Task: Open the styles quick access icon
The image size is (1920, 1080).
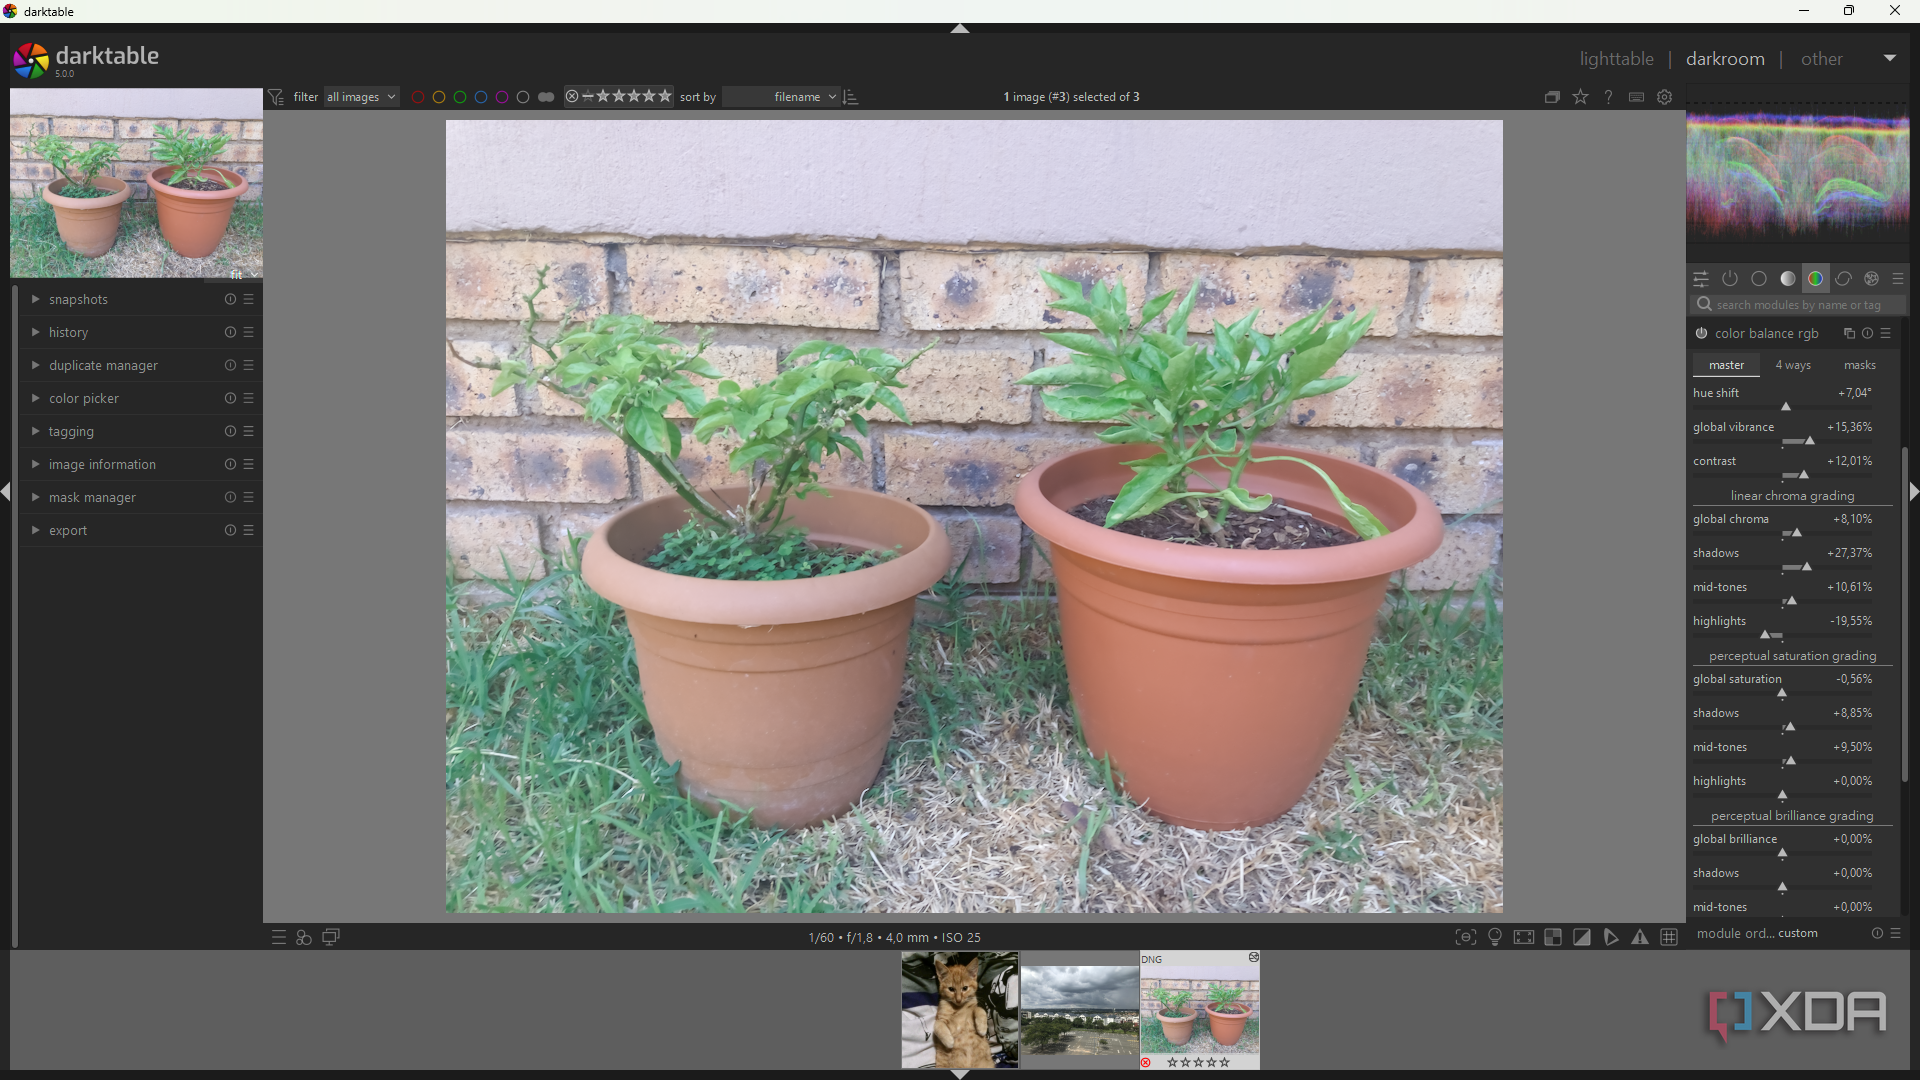Action: tap(304, 937)
